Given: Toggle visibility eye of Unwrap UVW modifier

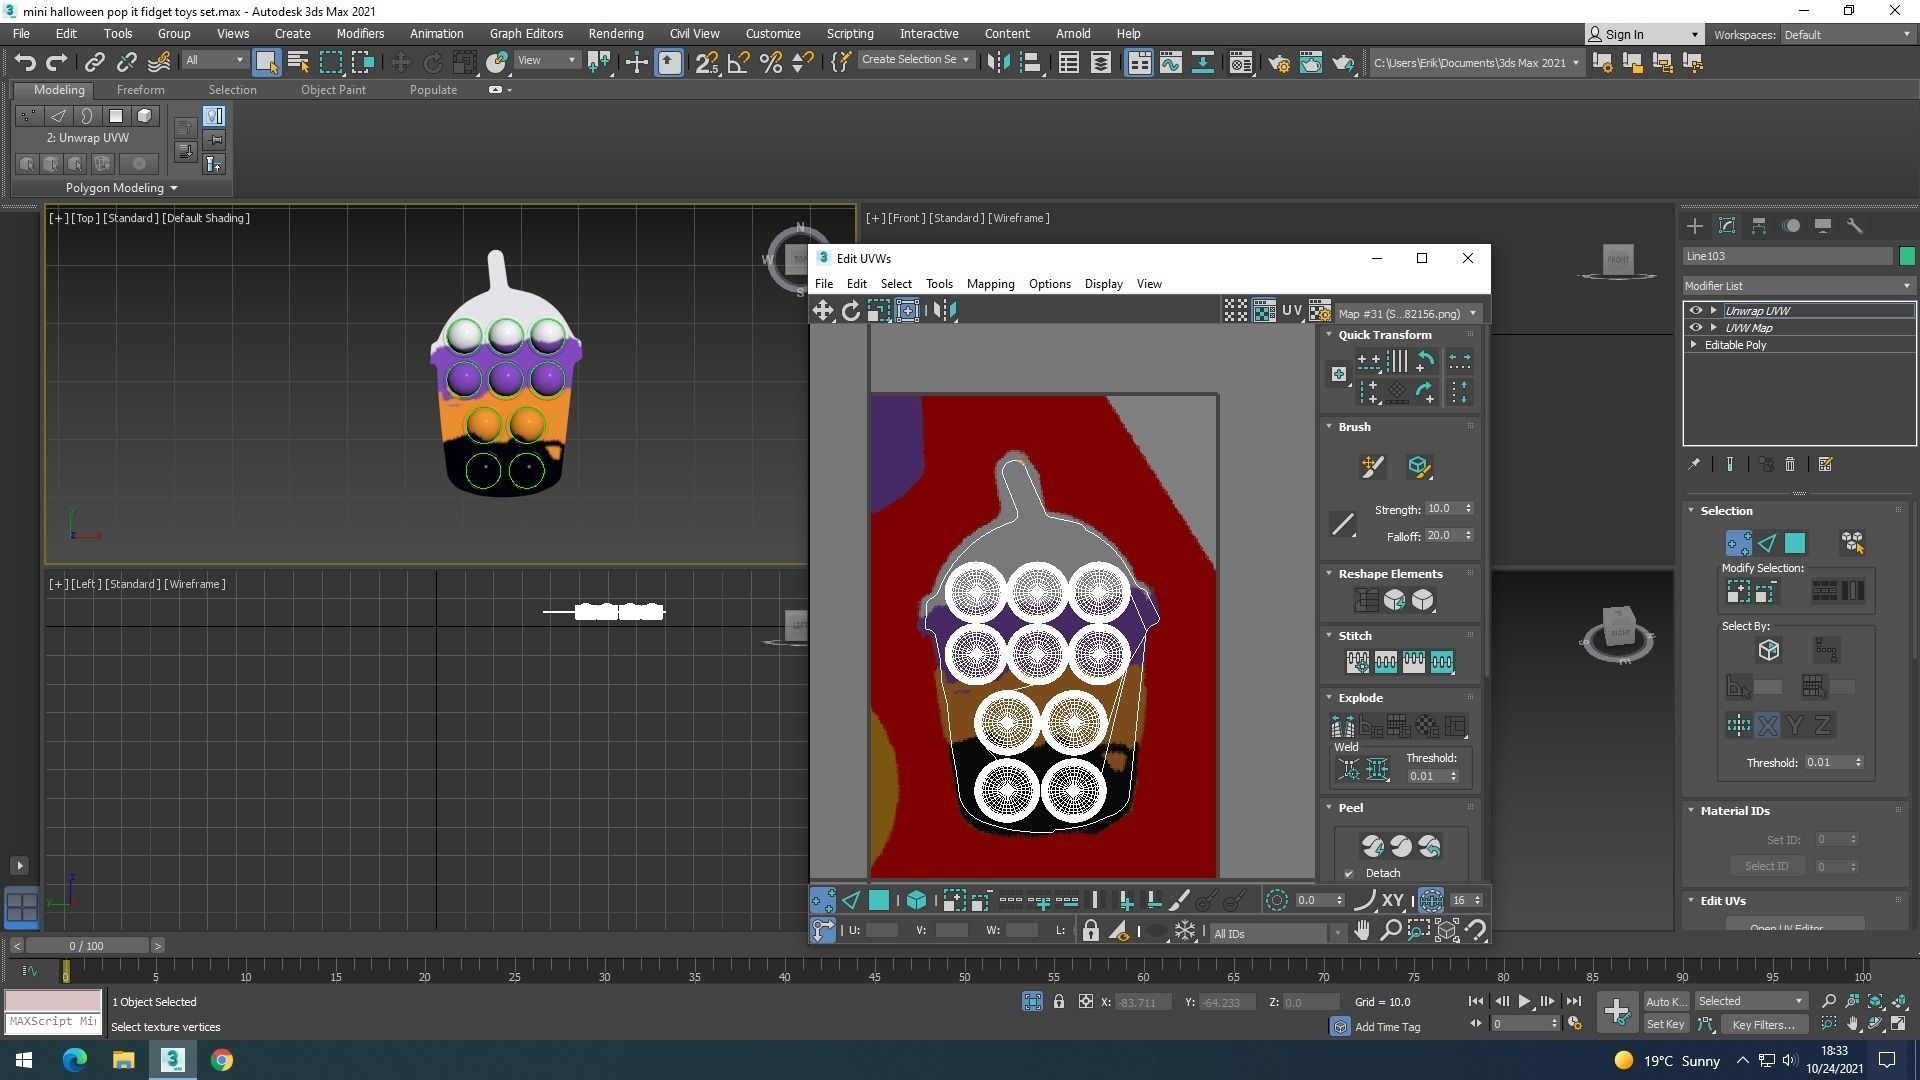Looking at the screenshot, I should point(1695,311).
